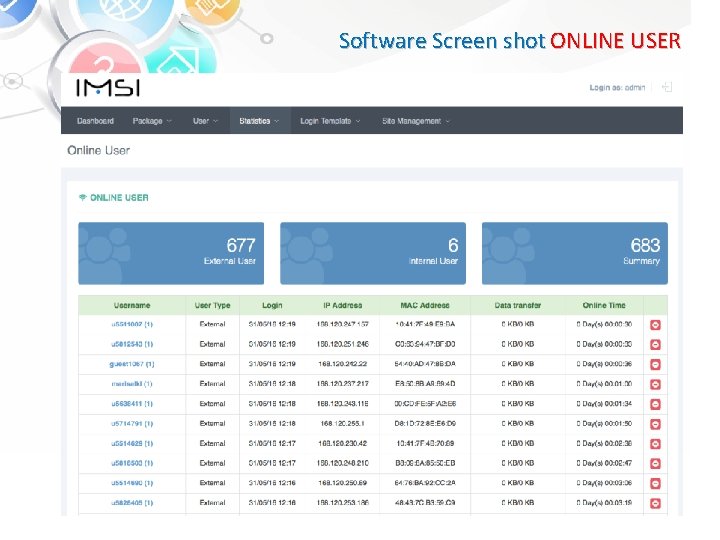
Task: Disconnect user with online time 00:00:30
Action: click(655, 325)
